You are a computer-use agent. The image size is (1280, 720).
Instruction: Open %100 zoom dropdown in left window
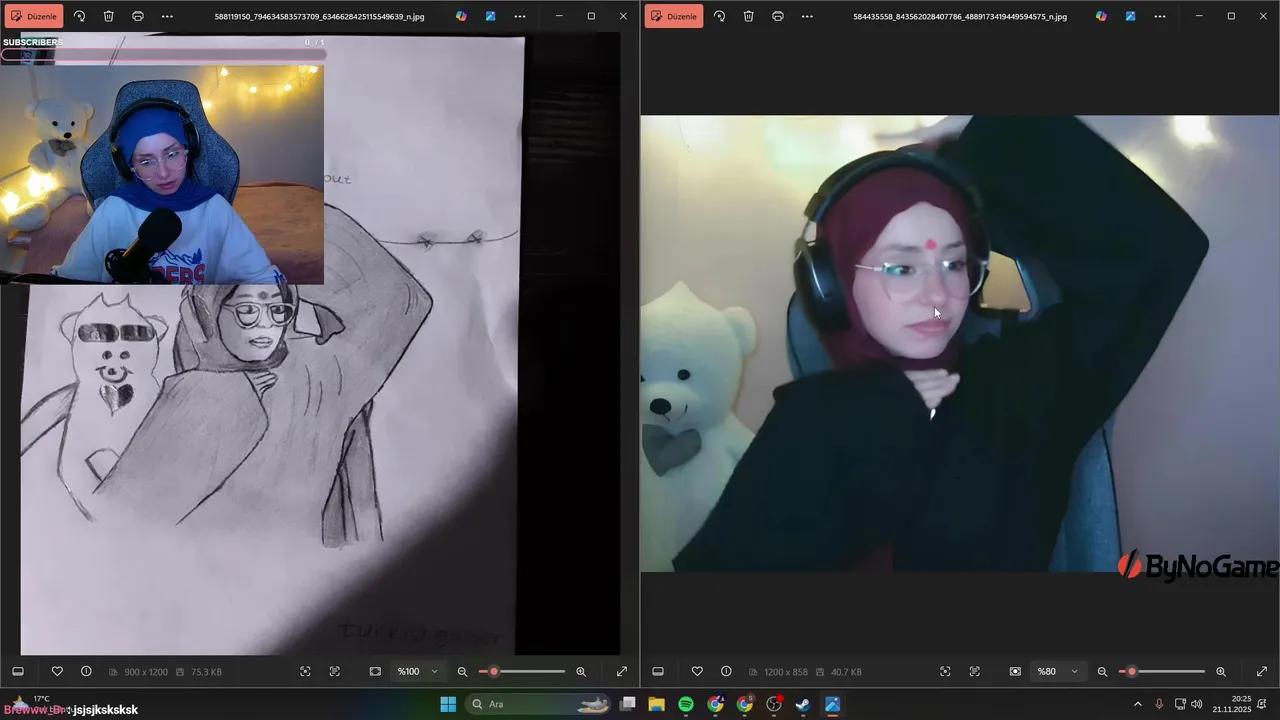click(x=418, y=671)
